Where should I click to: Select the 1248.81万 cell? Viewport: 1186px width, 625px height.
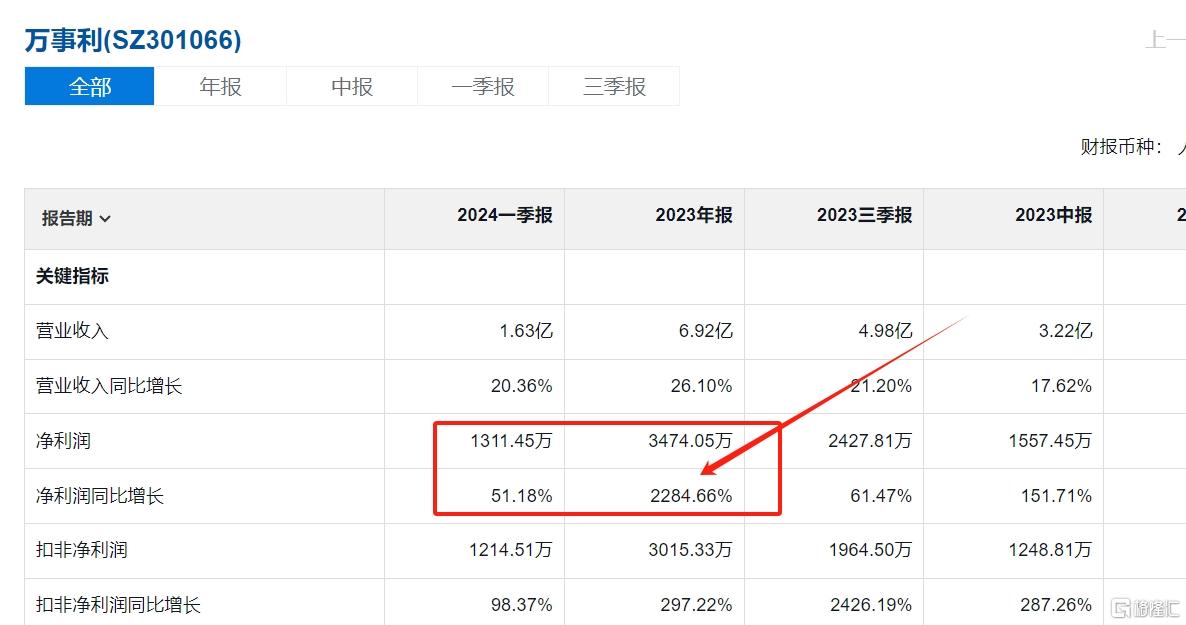(x=1050, y=550)
